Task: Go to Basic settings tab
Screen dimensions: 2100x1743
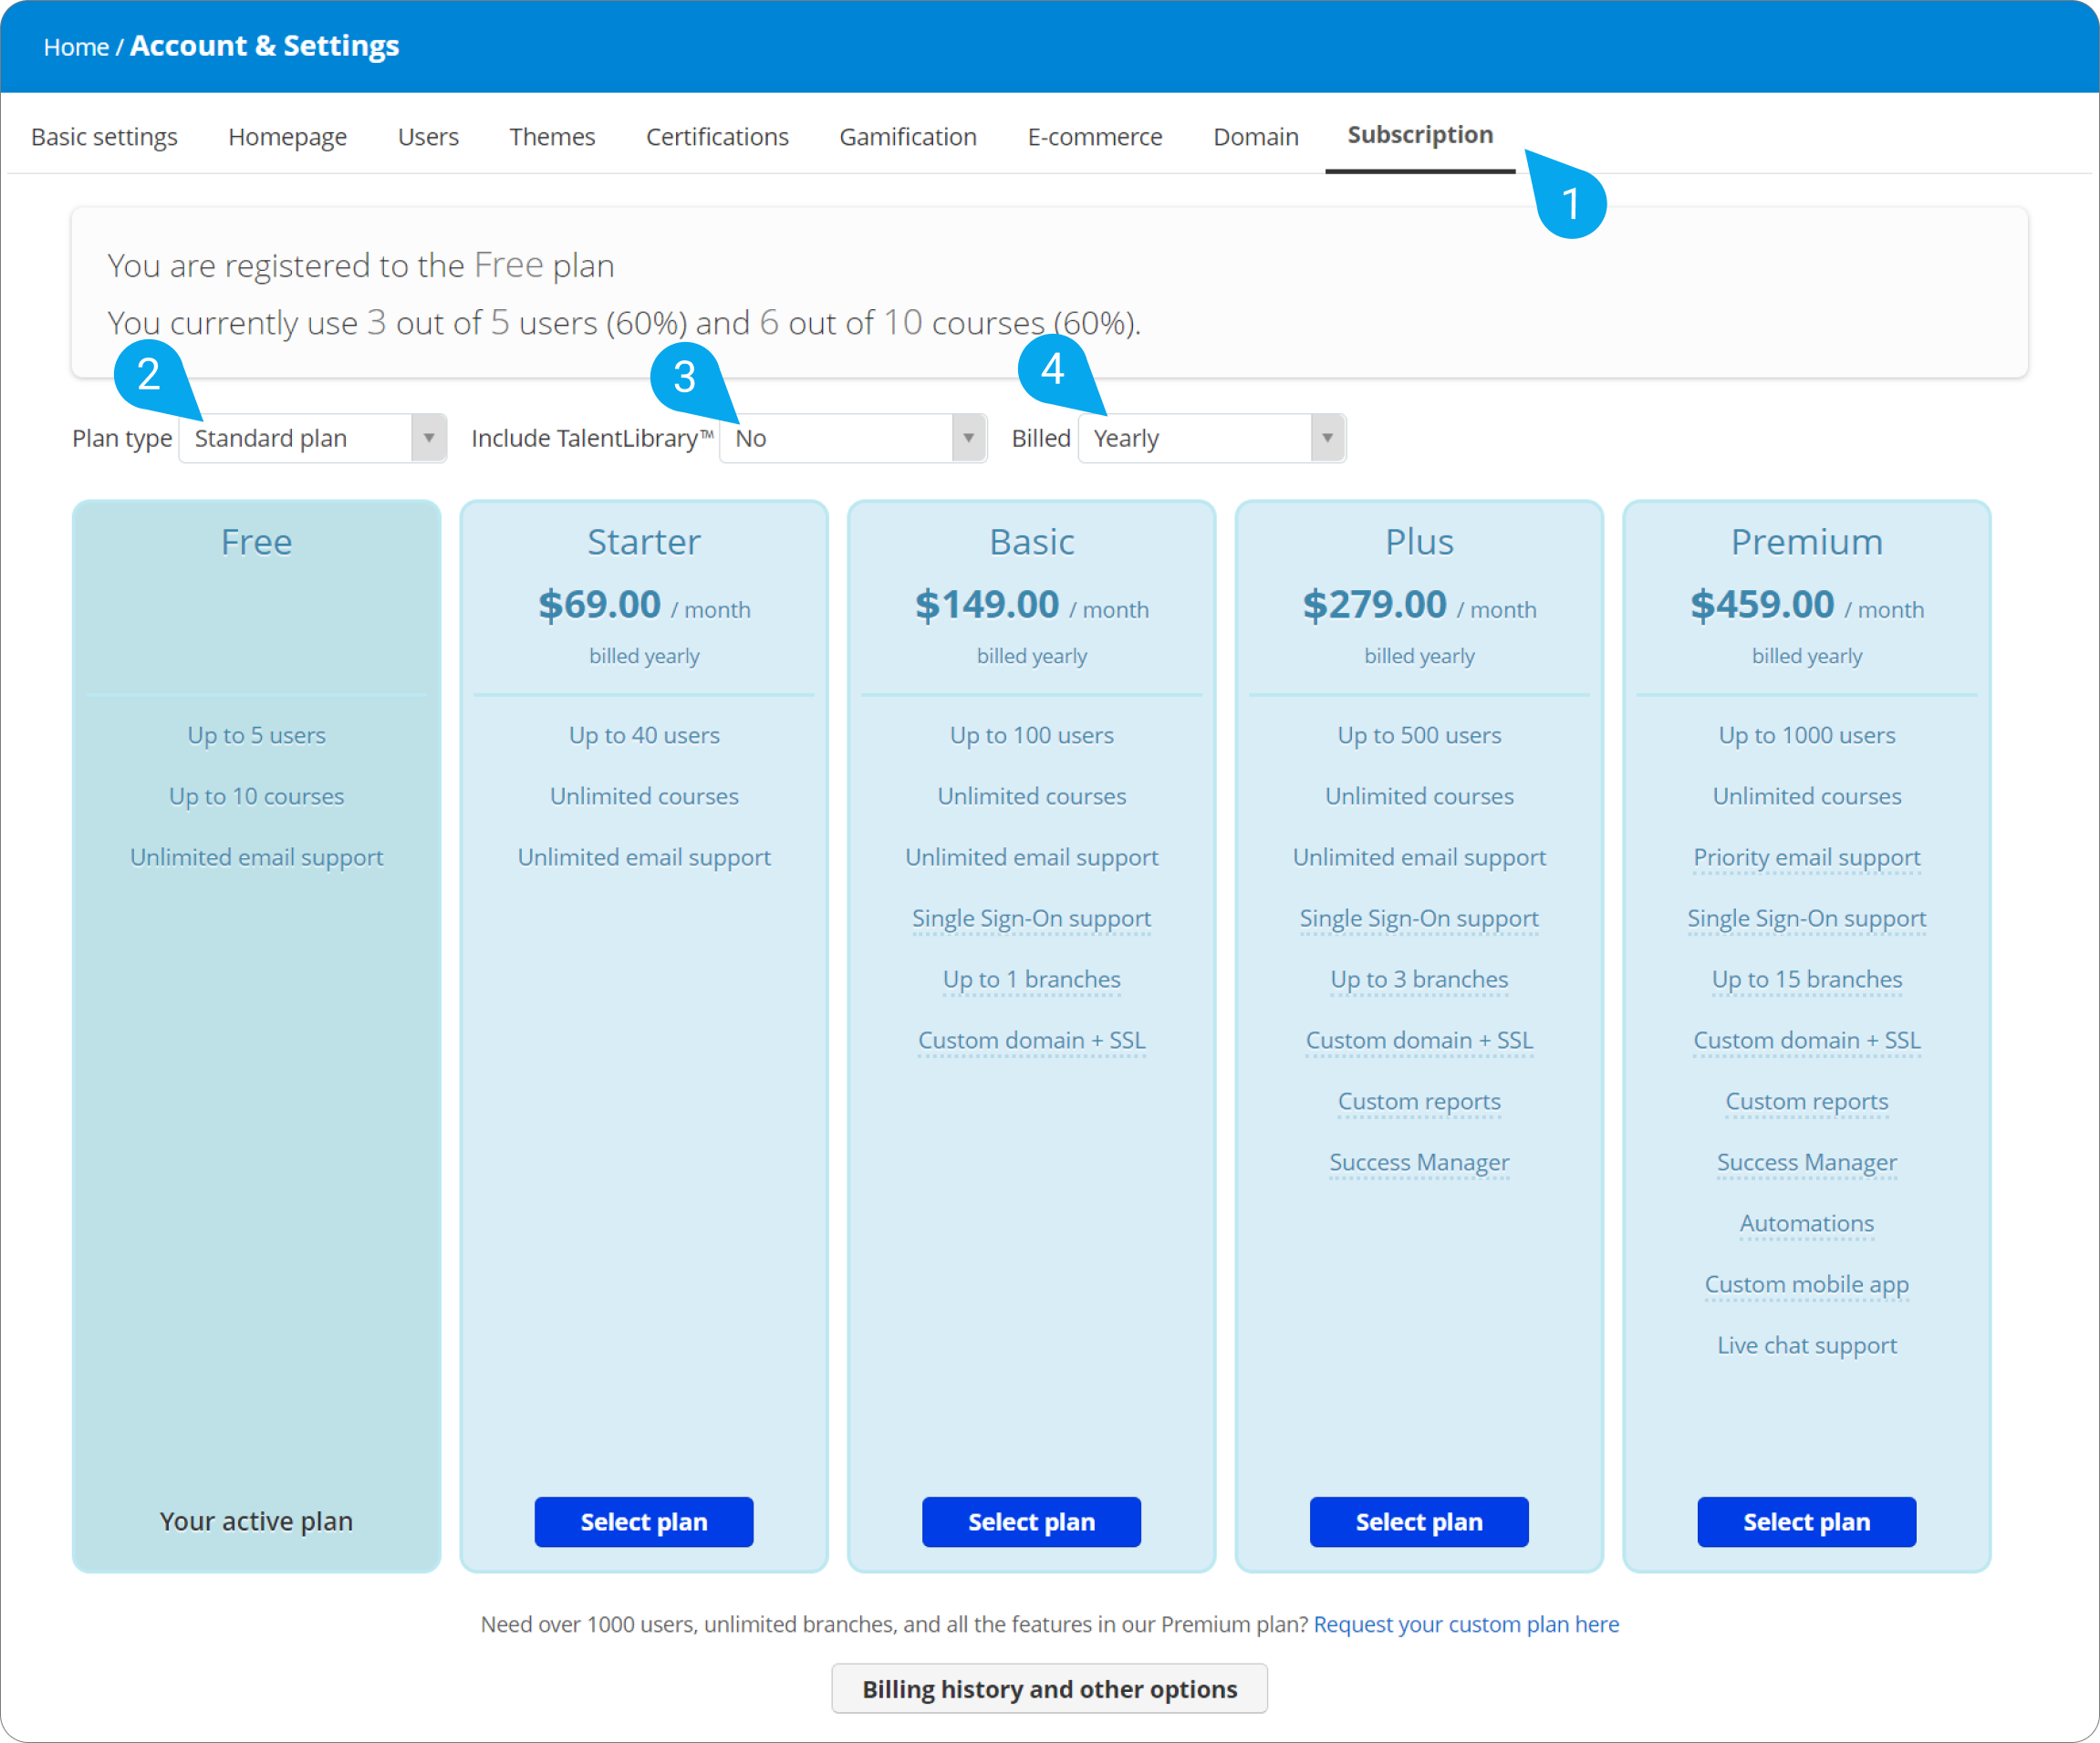Action: (104, 136)
